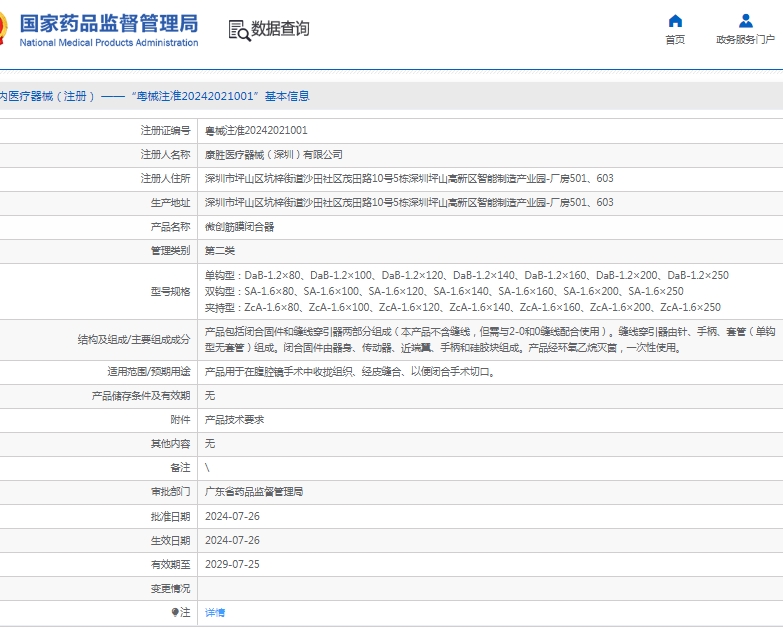Image resolution: width=783 pixels, height=632 pixels.
Task: Click the 生产地址 address value
Action: 409,203
